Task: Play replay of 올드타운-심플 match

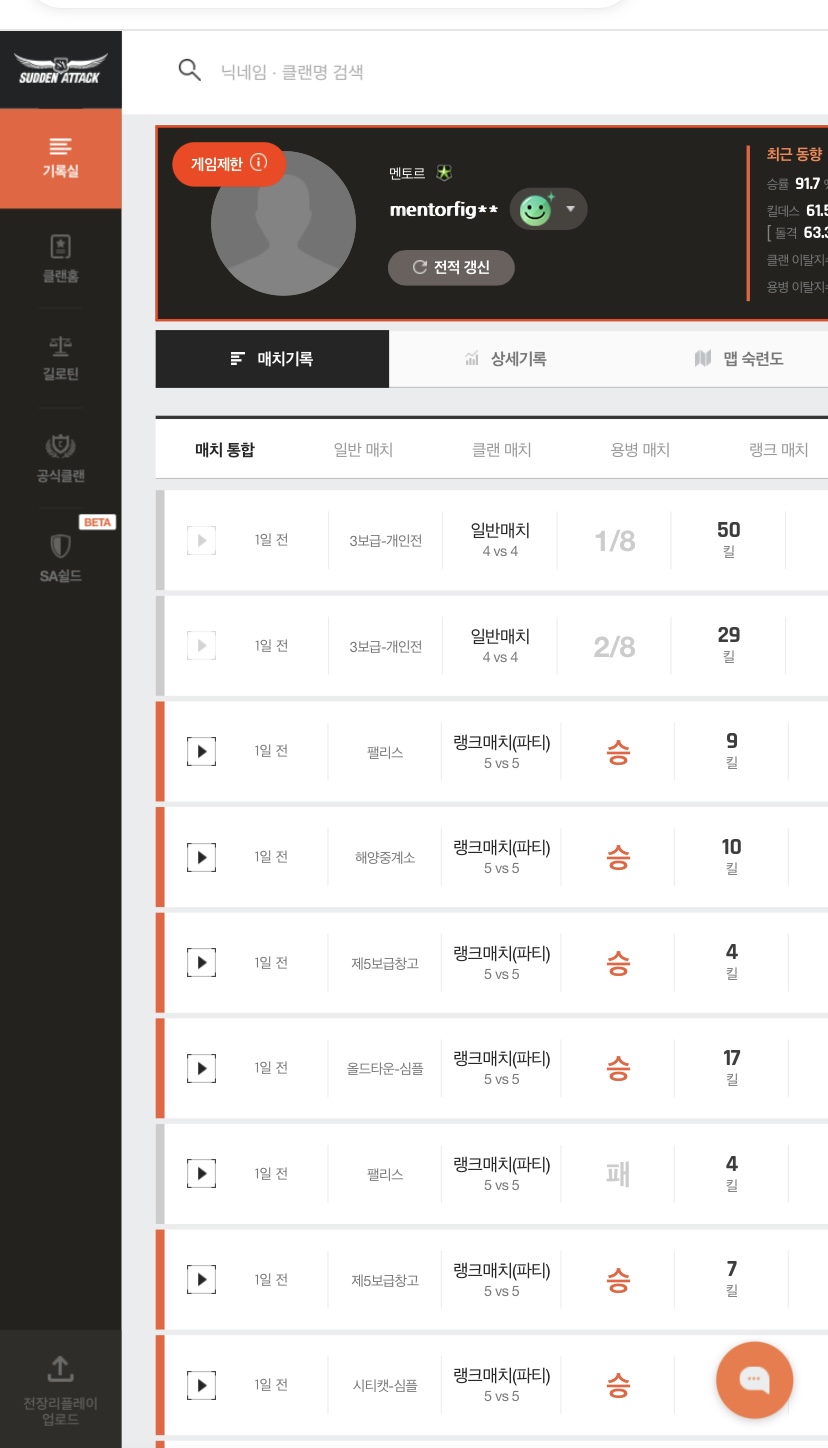Action: click(201, 1068)
